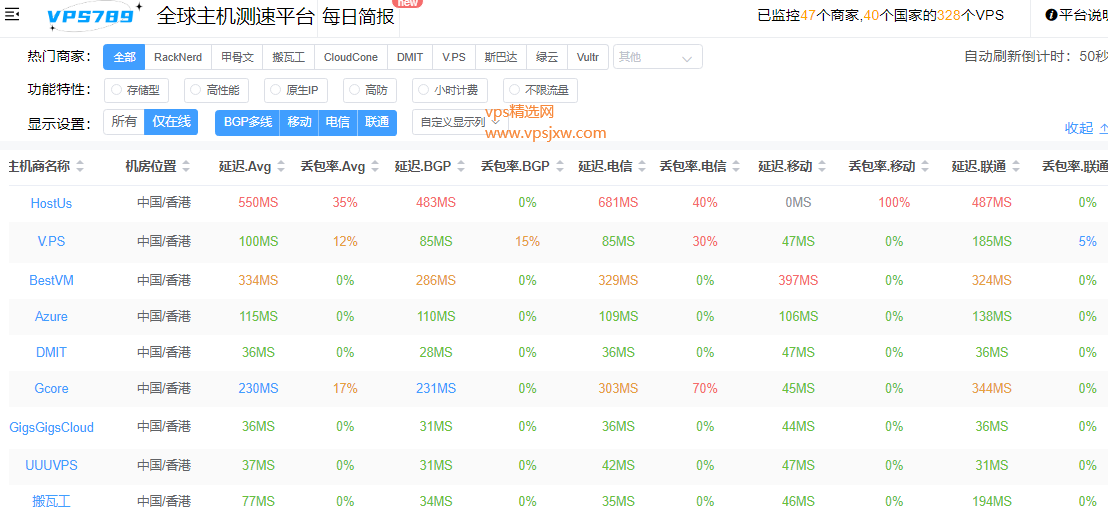Image resolution: width=1108 pixels, height=517 pixels.
Task: Click the platform info icon
Action: (x=1051, y=15)
